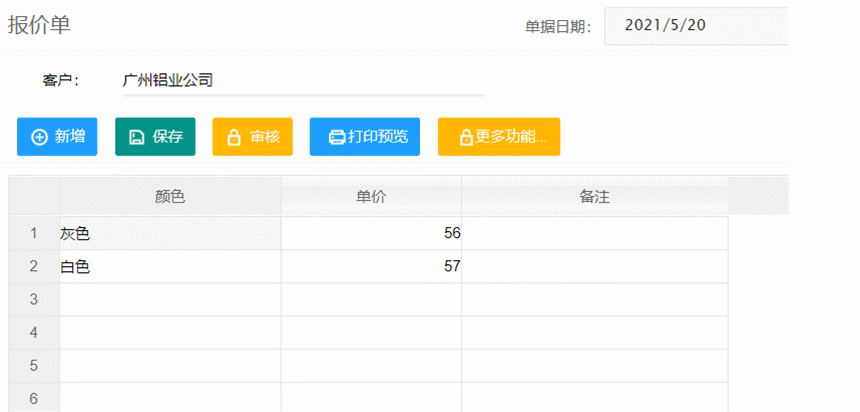Viewport: 860px width, 412px height.
Task: Click the empty 单价 cell in row 3
Action: coord(371,300)
